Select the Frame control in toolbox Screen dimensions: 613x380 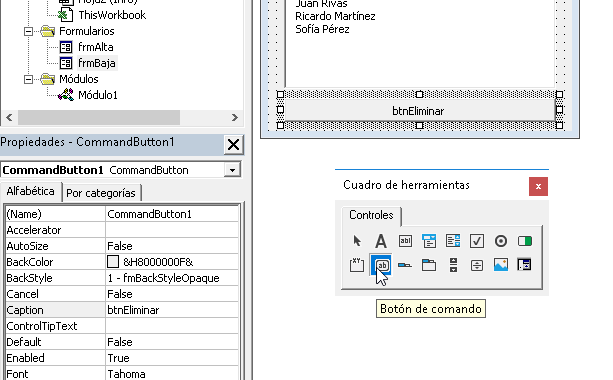[x=357, y=265]
